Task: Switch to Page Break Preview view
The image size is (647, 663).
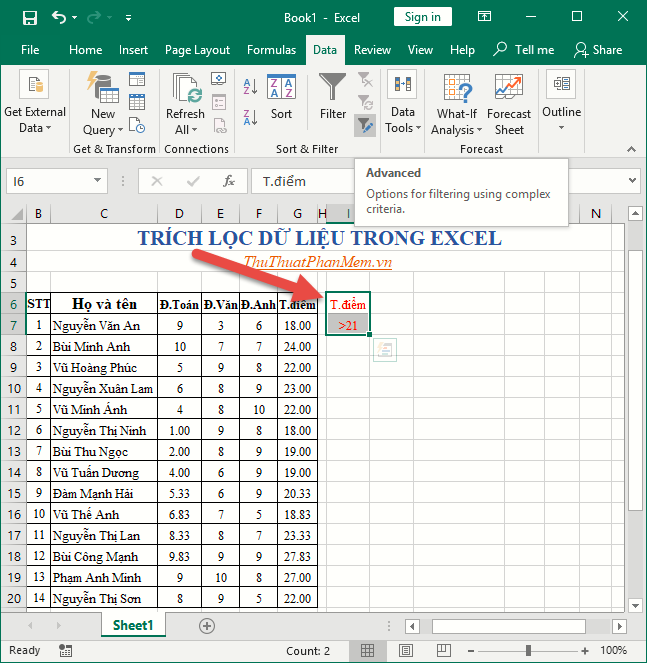Action: click(444, 650)
